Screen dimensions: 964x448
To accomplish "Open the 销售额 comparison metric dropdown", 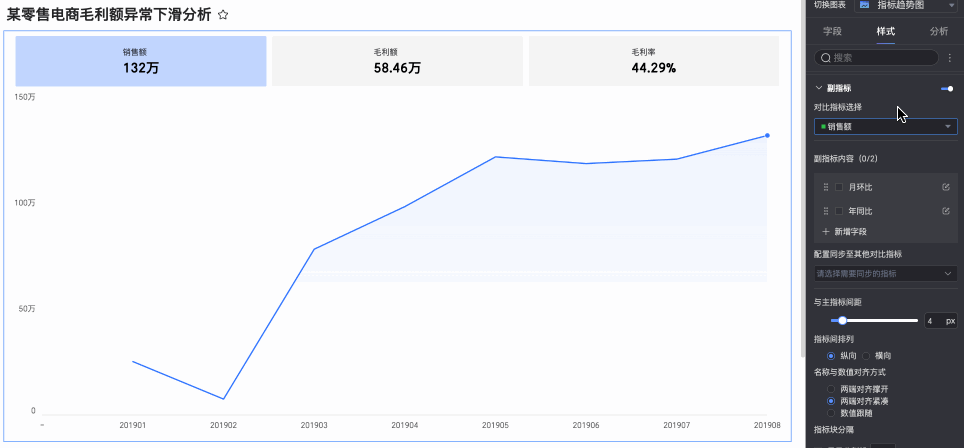I will coord(886,127).
